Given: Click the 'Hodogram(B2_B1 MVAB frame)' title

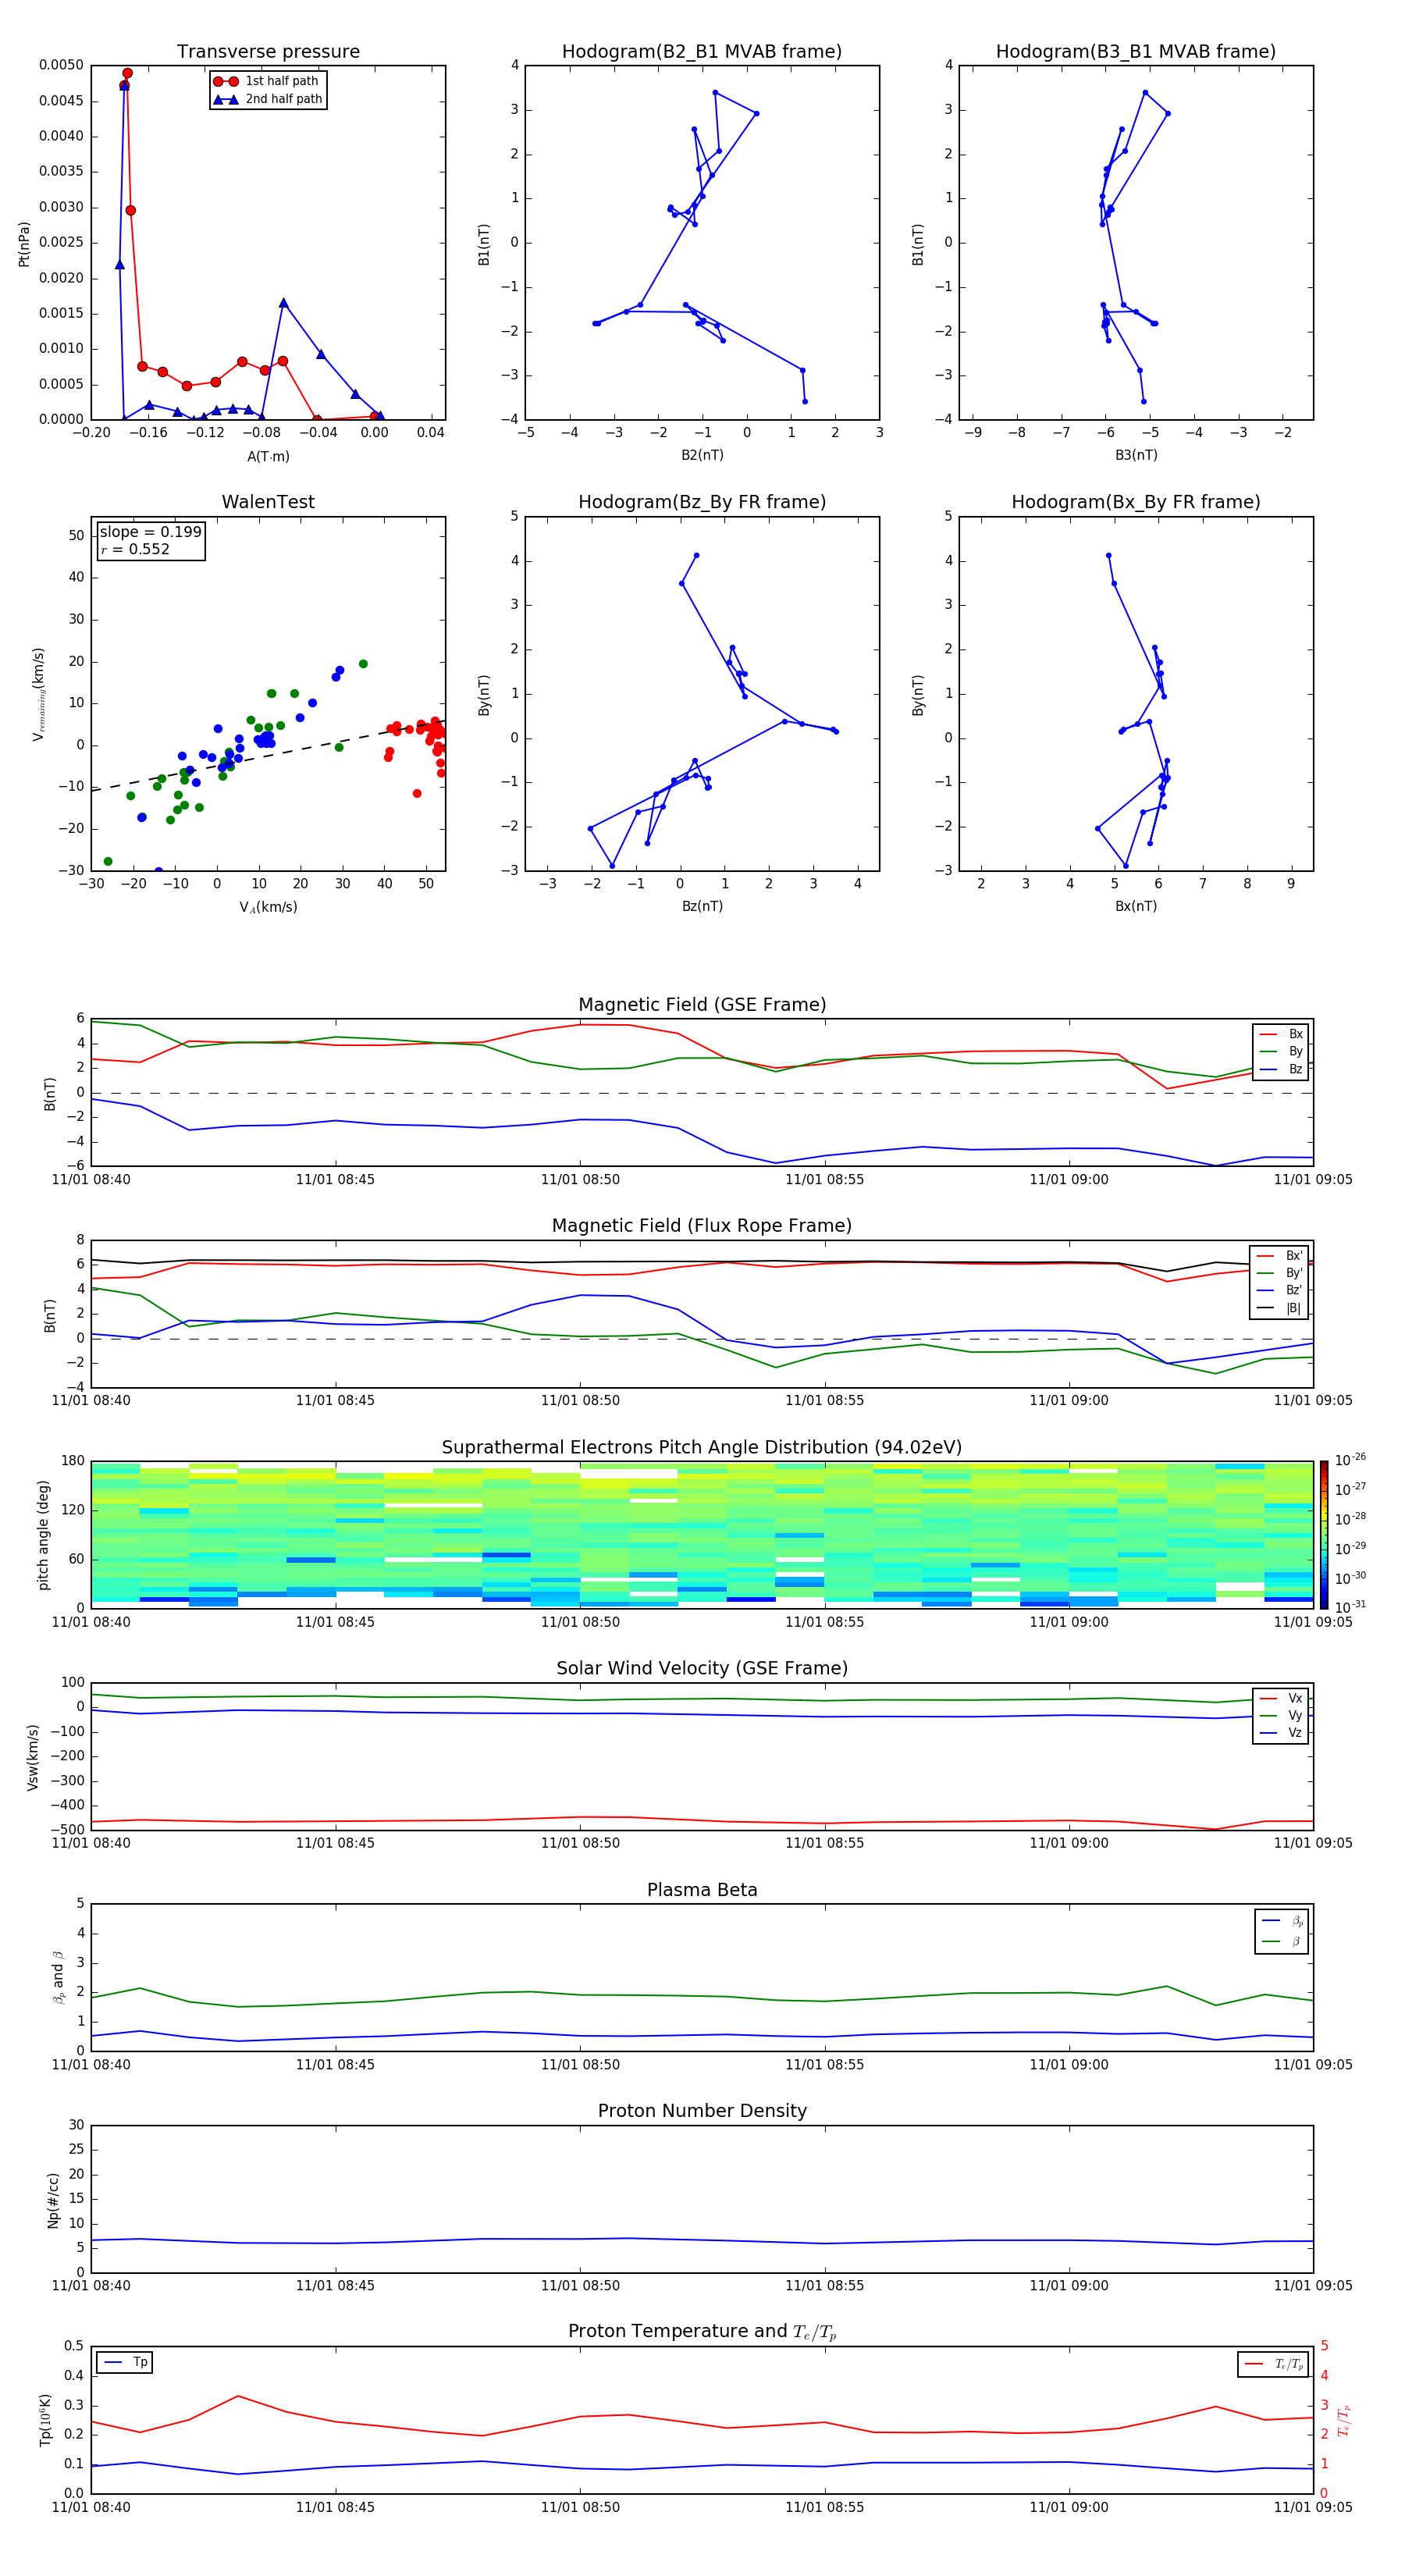Looking at the screenshot, I should (x=702, y=52).
